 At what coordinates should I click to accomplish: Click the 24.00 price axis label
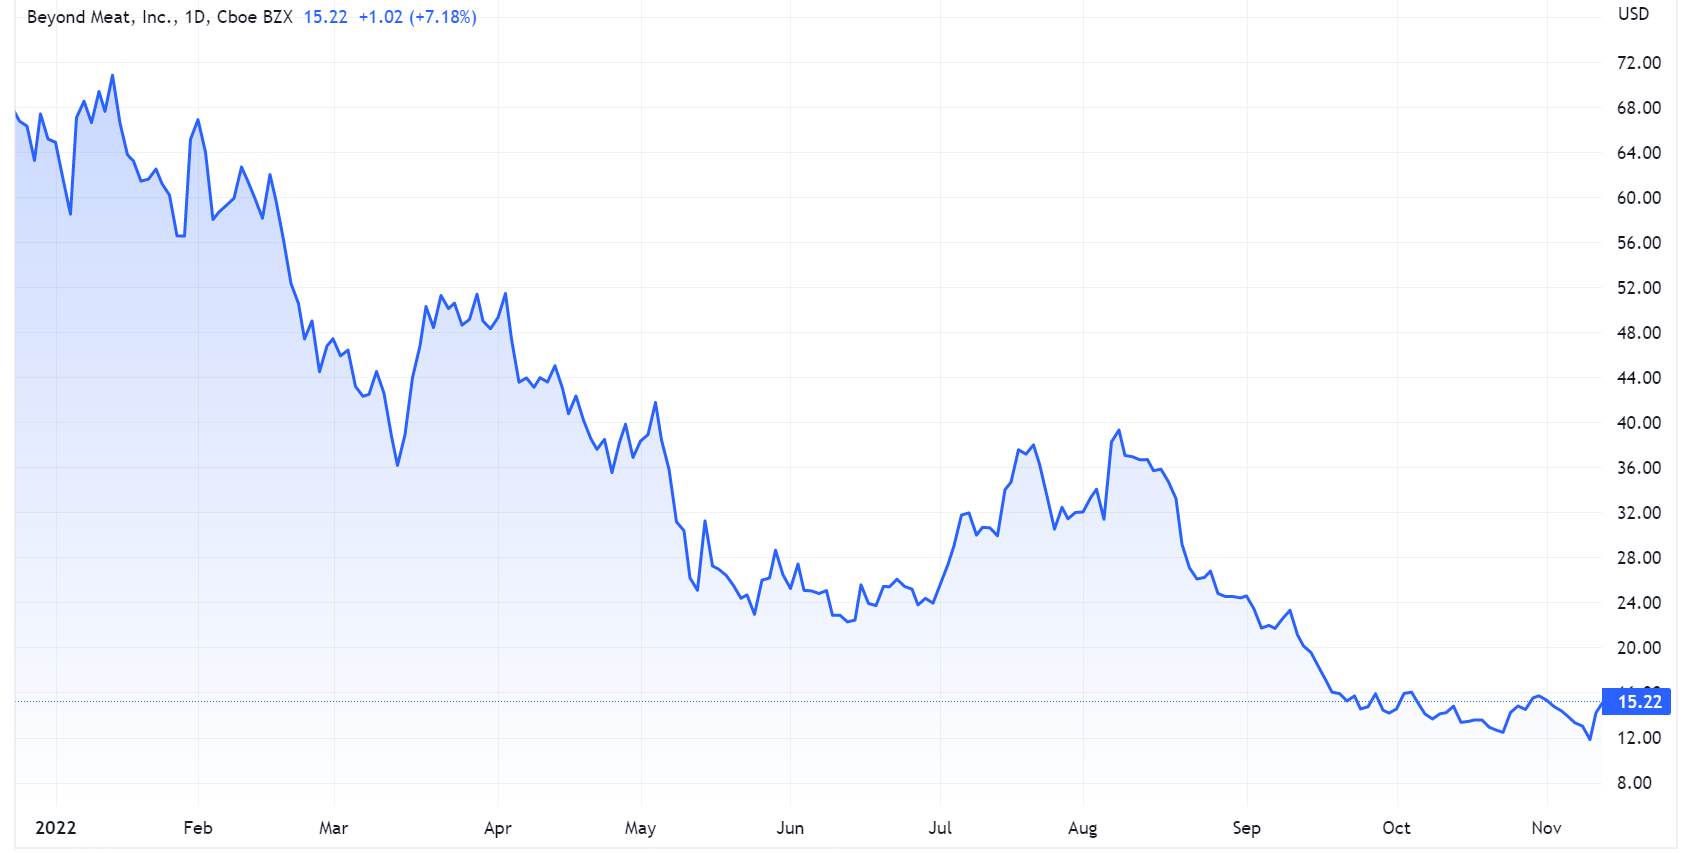[x=1639, y=603]
